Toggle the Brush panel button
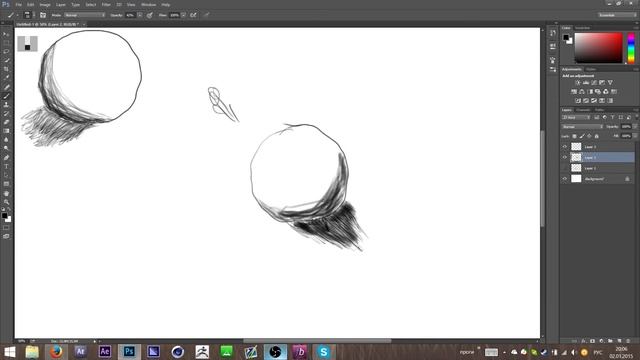640x360 pixels. (43, 15)
